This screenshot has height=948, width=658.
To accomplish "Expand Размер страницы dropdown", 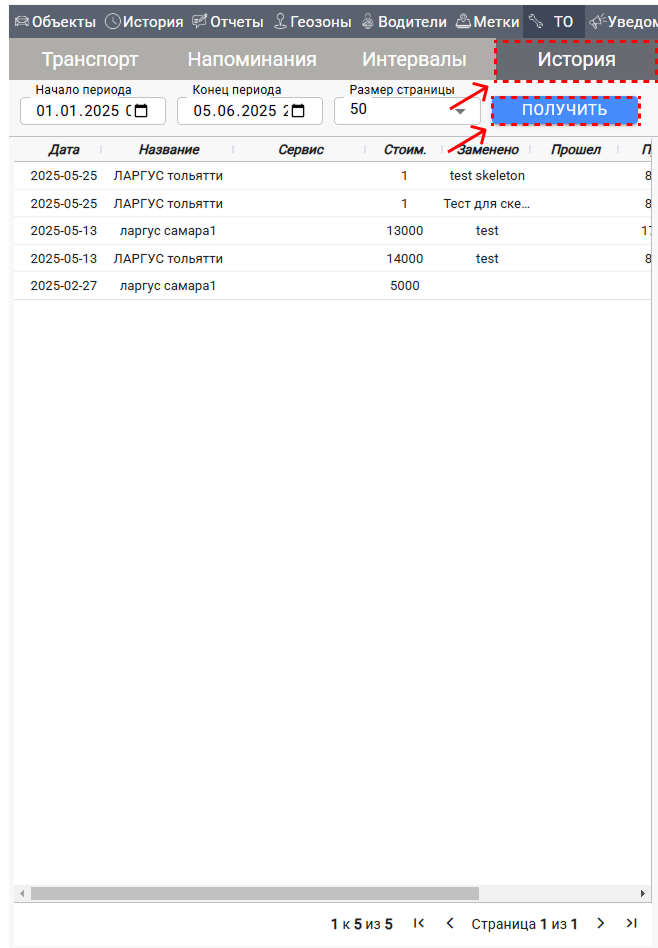I will [460, 111].
